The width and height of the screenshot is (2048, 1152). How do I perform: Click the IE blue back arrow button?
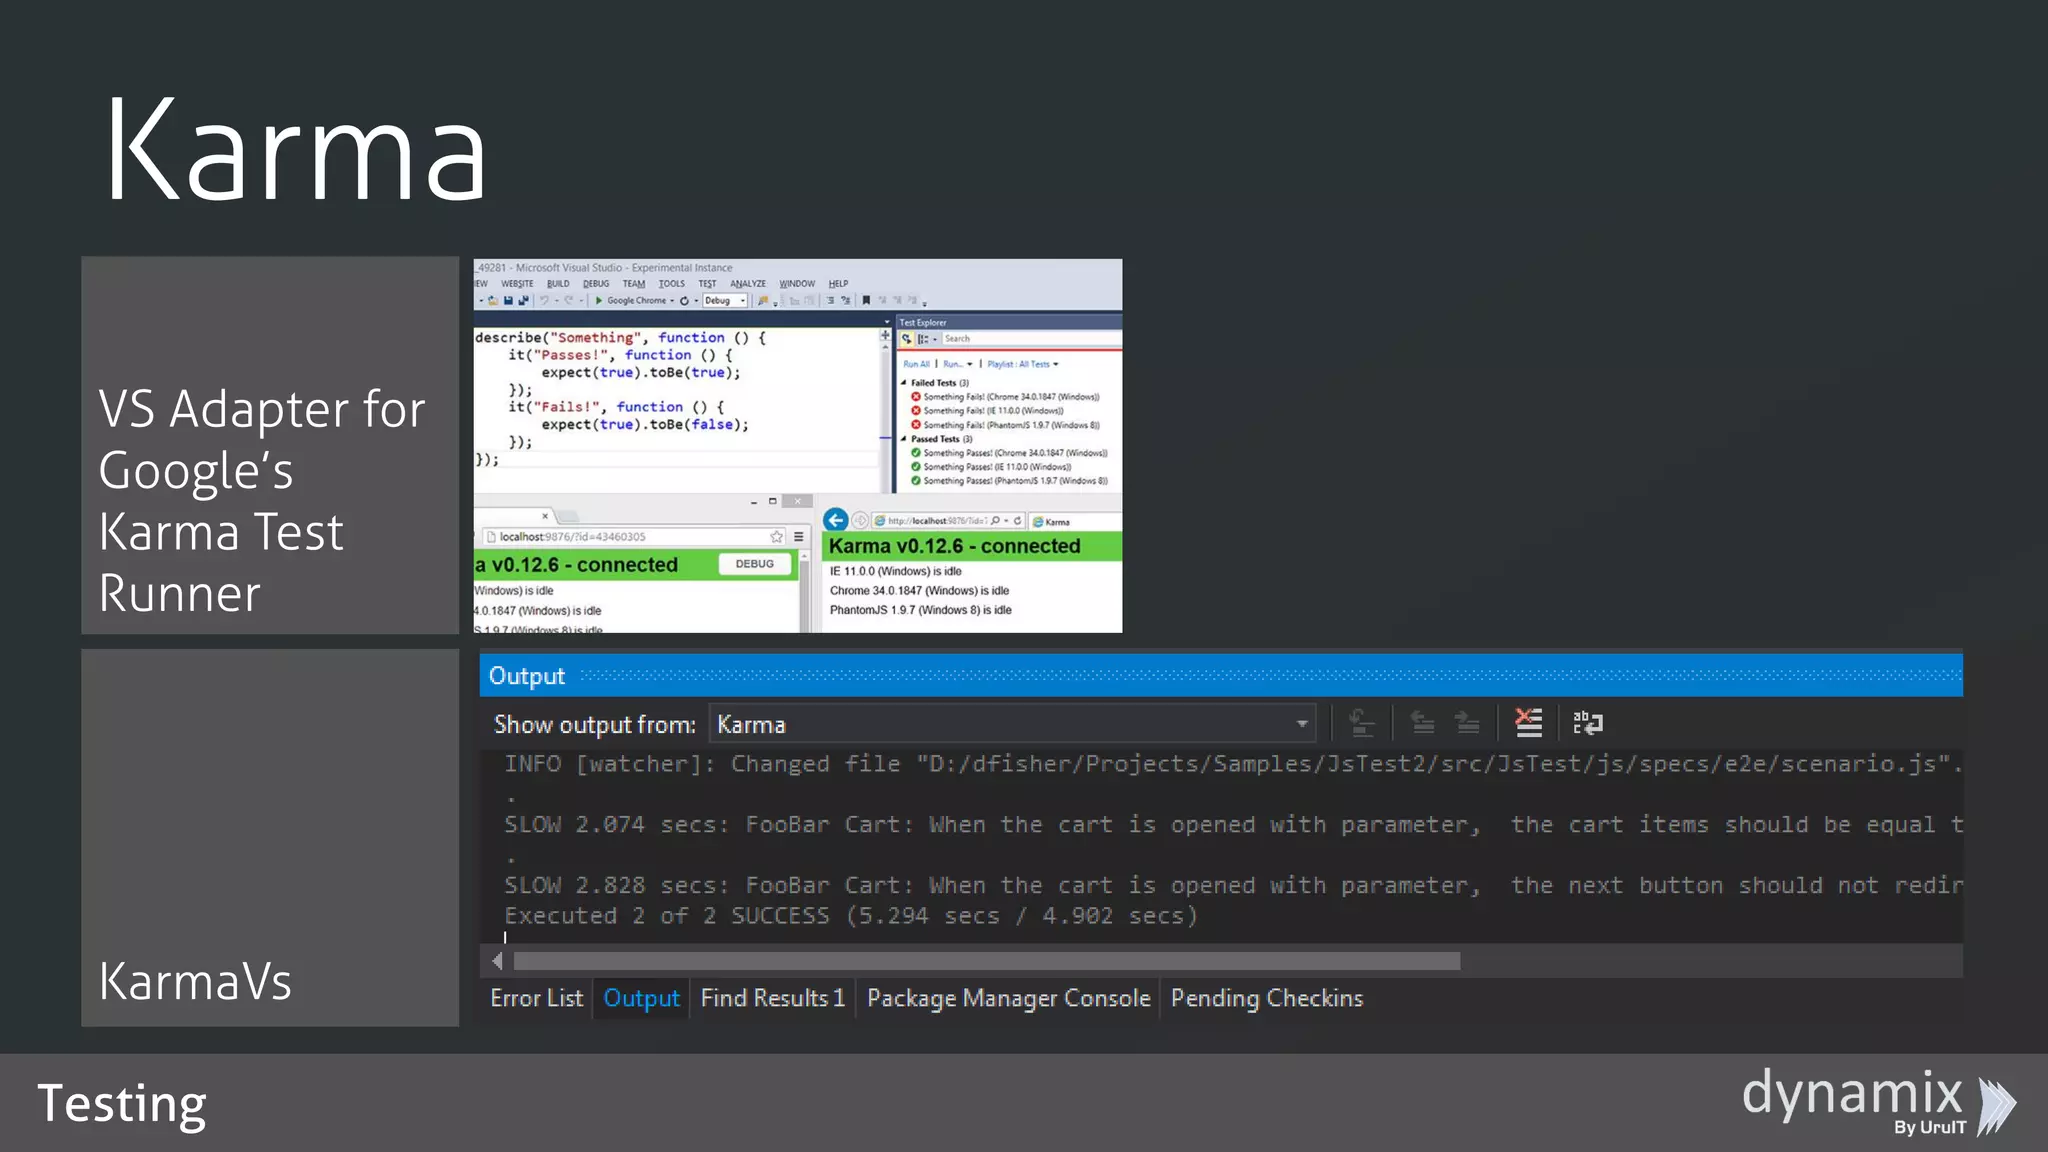click(836, 520)
